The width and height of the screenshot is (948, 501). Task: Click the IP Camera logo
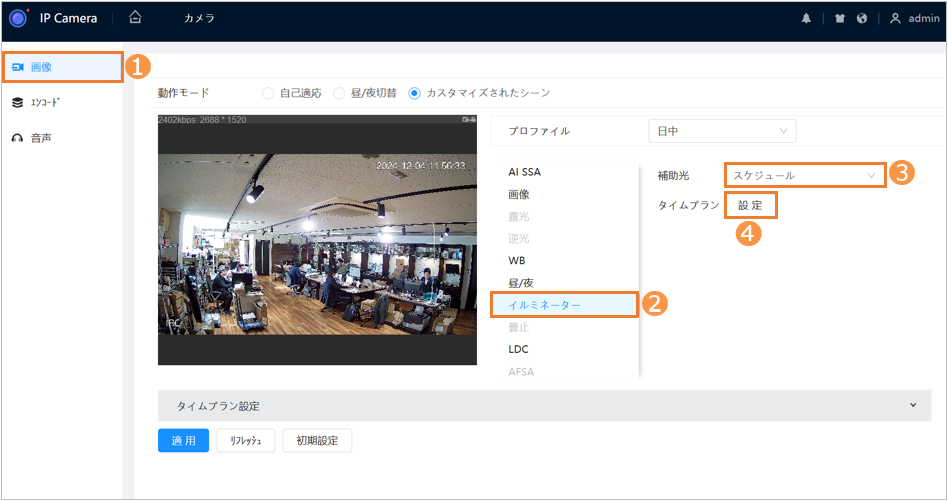coord(19,19)
